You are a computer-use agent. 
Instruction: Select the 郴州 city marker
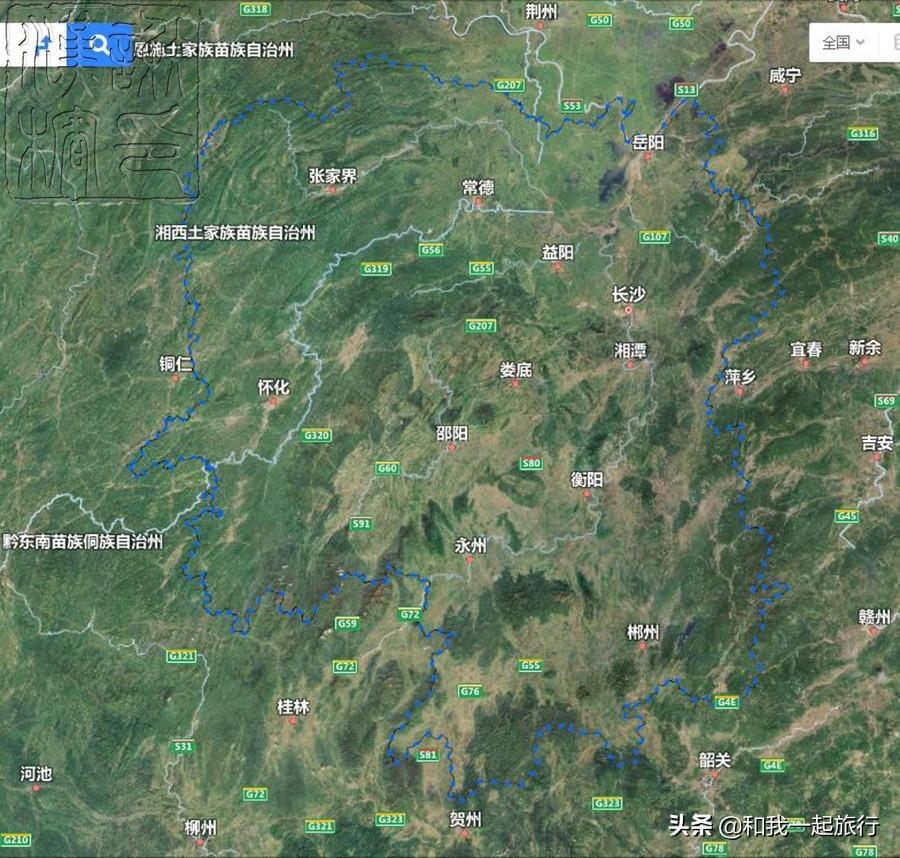click(x=642, y=646)
